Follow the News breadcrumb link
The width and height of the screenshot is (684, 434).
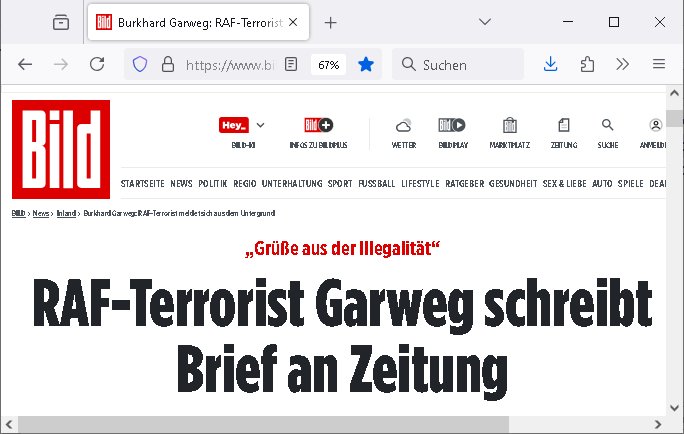point(41,213)
